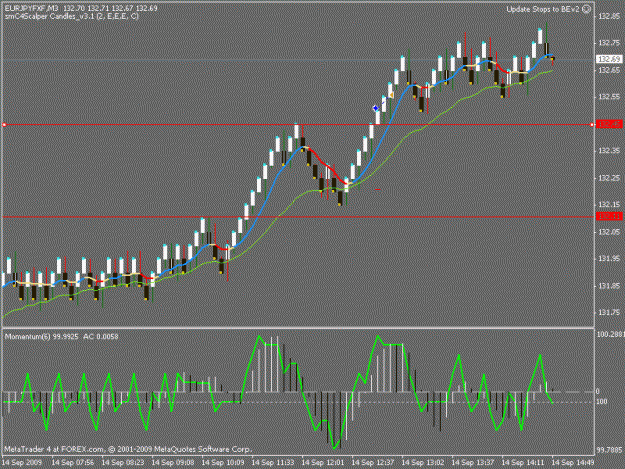Click the 'Update Stops to BEv2' label

tap(542, 9)
